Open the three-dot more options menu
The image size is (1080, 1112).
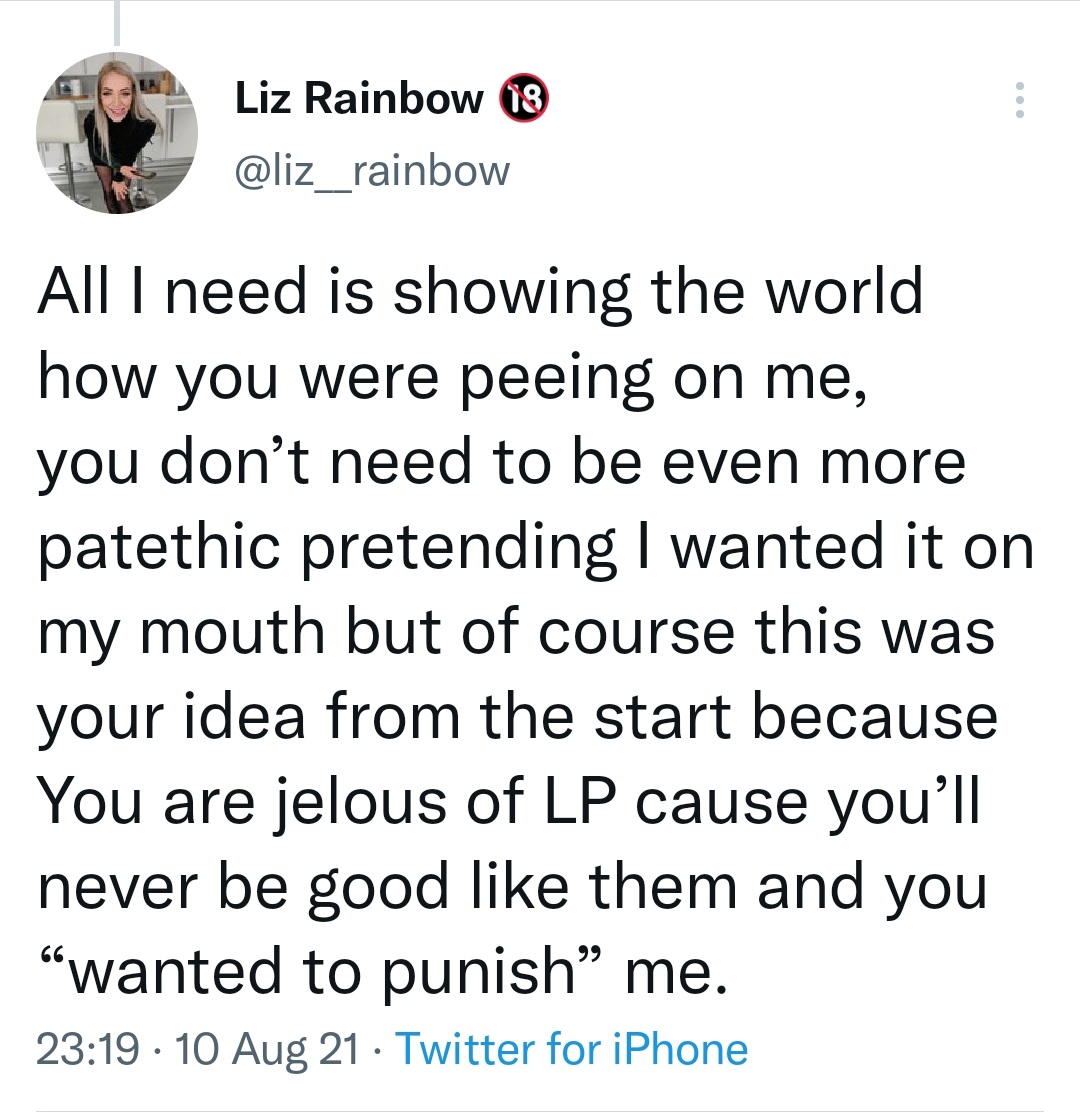1020,100
